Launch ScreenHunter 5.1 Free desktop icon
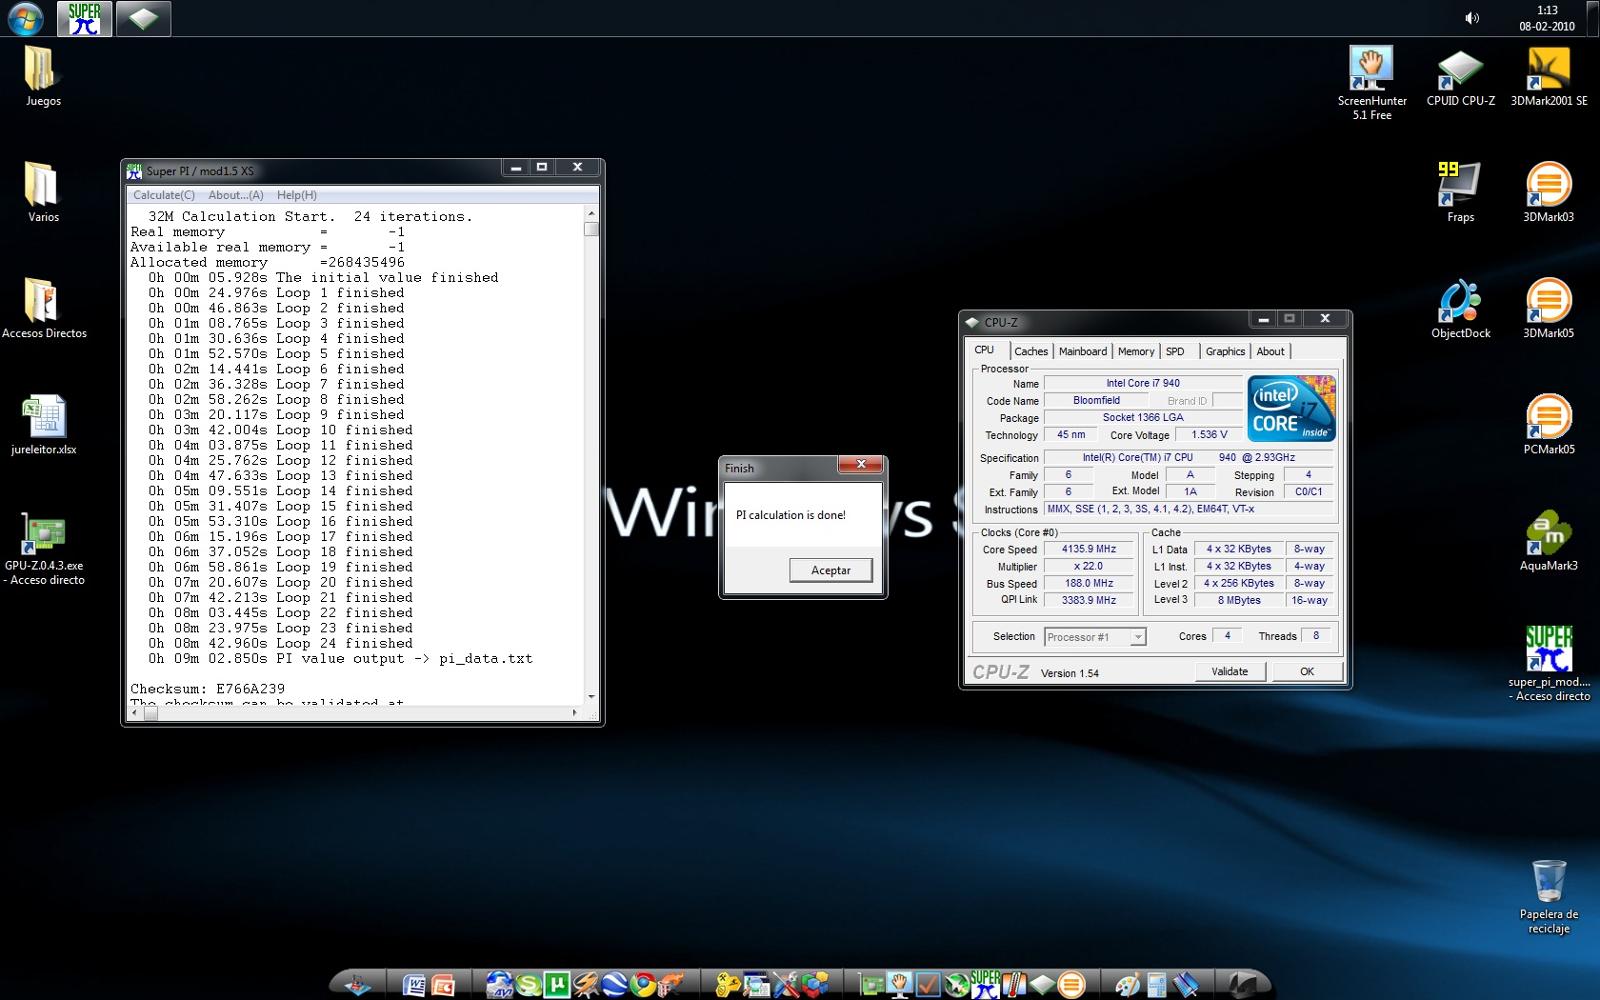 [1372, 83]
